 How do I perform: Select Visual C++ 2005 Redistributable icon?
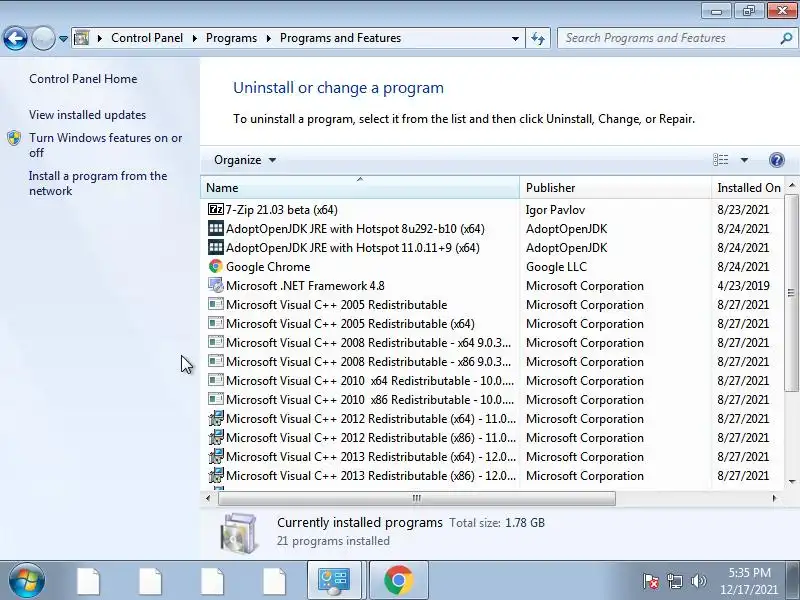(216, 305)
